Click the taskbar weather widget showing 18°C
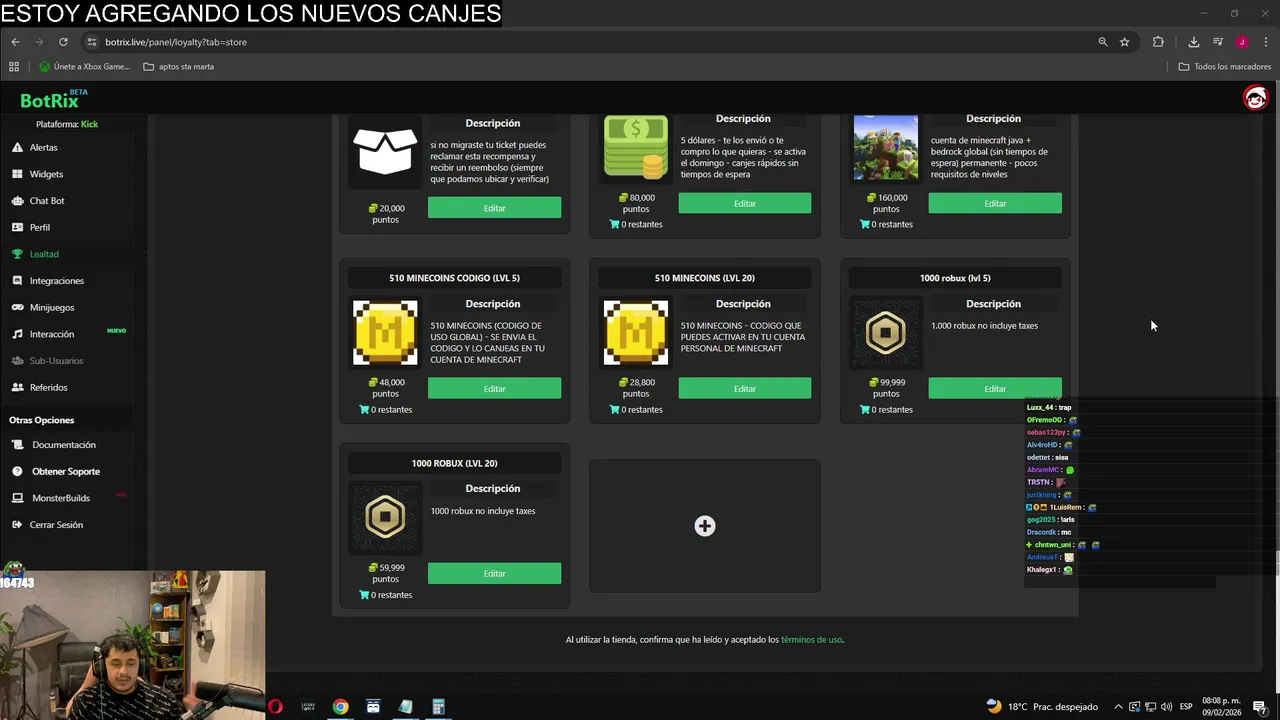 click(x=1042, y=707)
